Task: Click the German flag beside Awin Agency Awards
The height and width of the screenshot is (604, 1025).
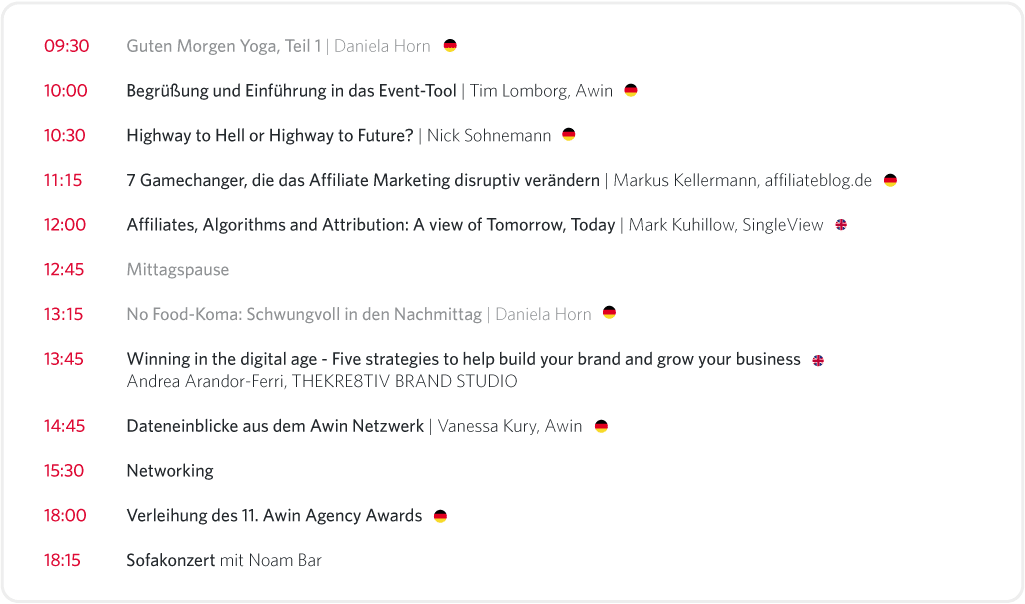Action: click(x=440, y=516)
